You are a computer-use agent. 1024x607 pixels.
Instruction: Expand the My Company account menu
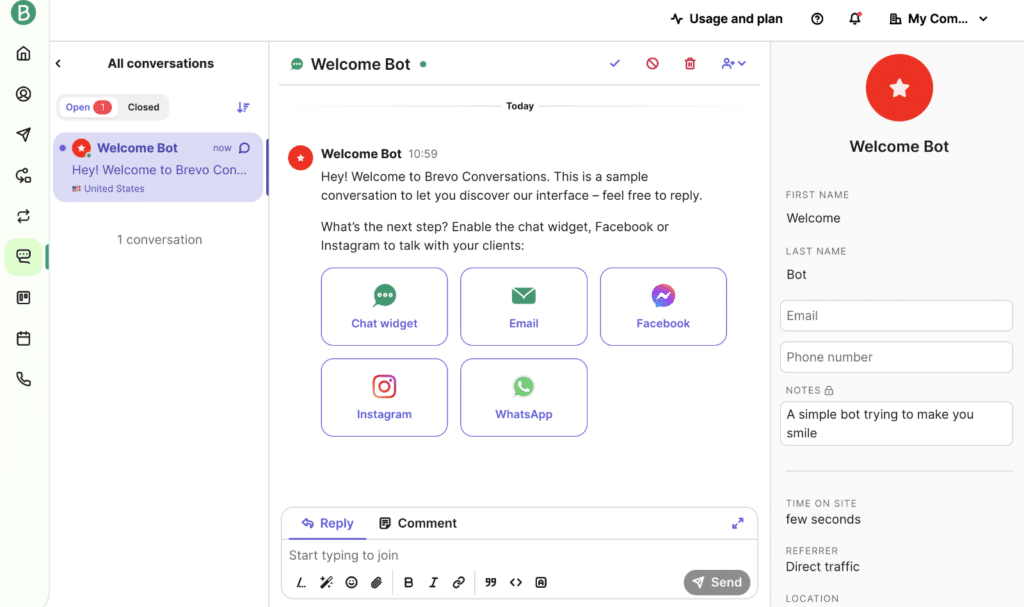click(x=937, y=19)
